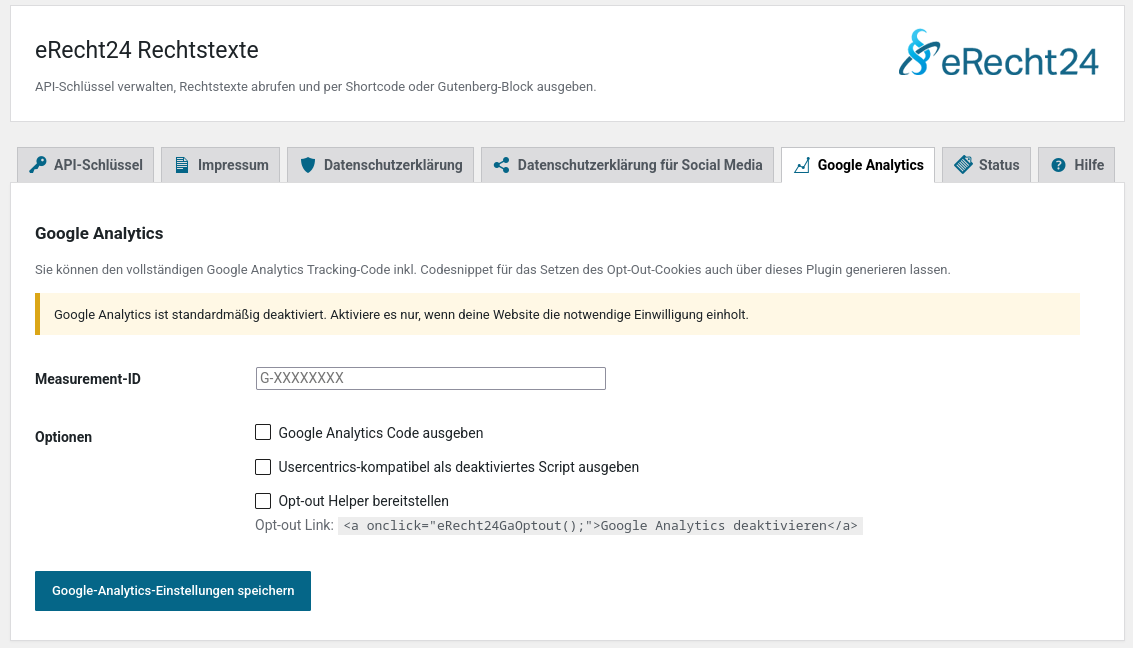Switch to the Impressum tab
This screenshot has width=1133, height=648.
click(220, 165)
